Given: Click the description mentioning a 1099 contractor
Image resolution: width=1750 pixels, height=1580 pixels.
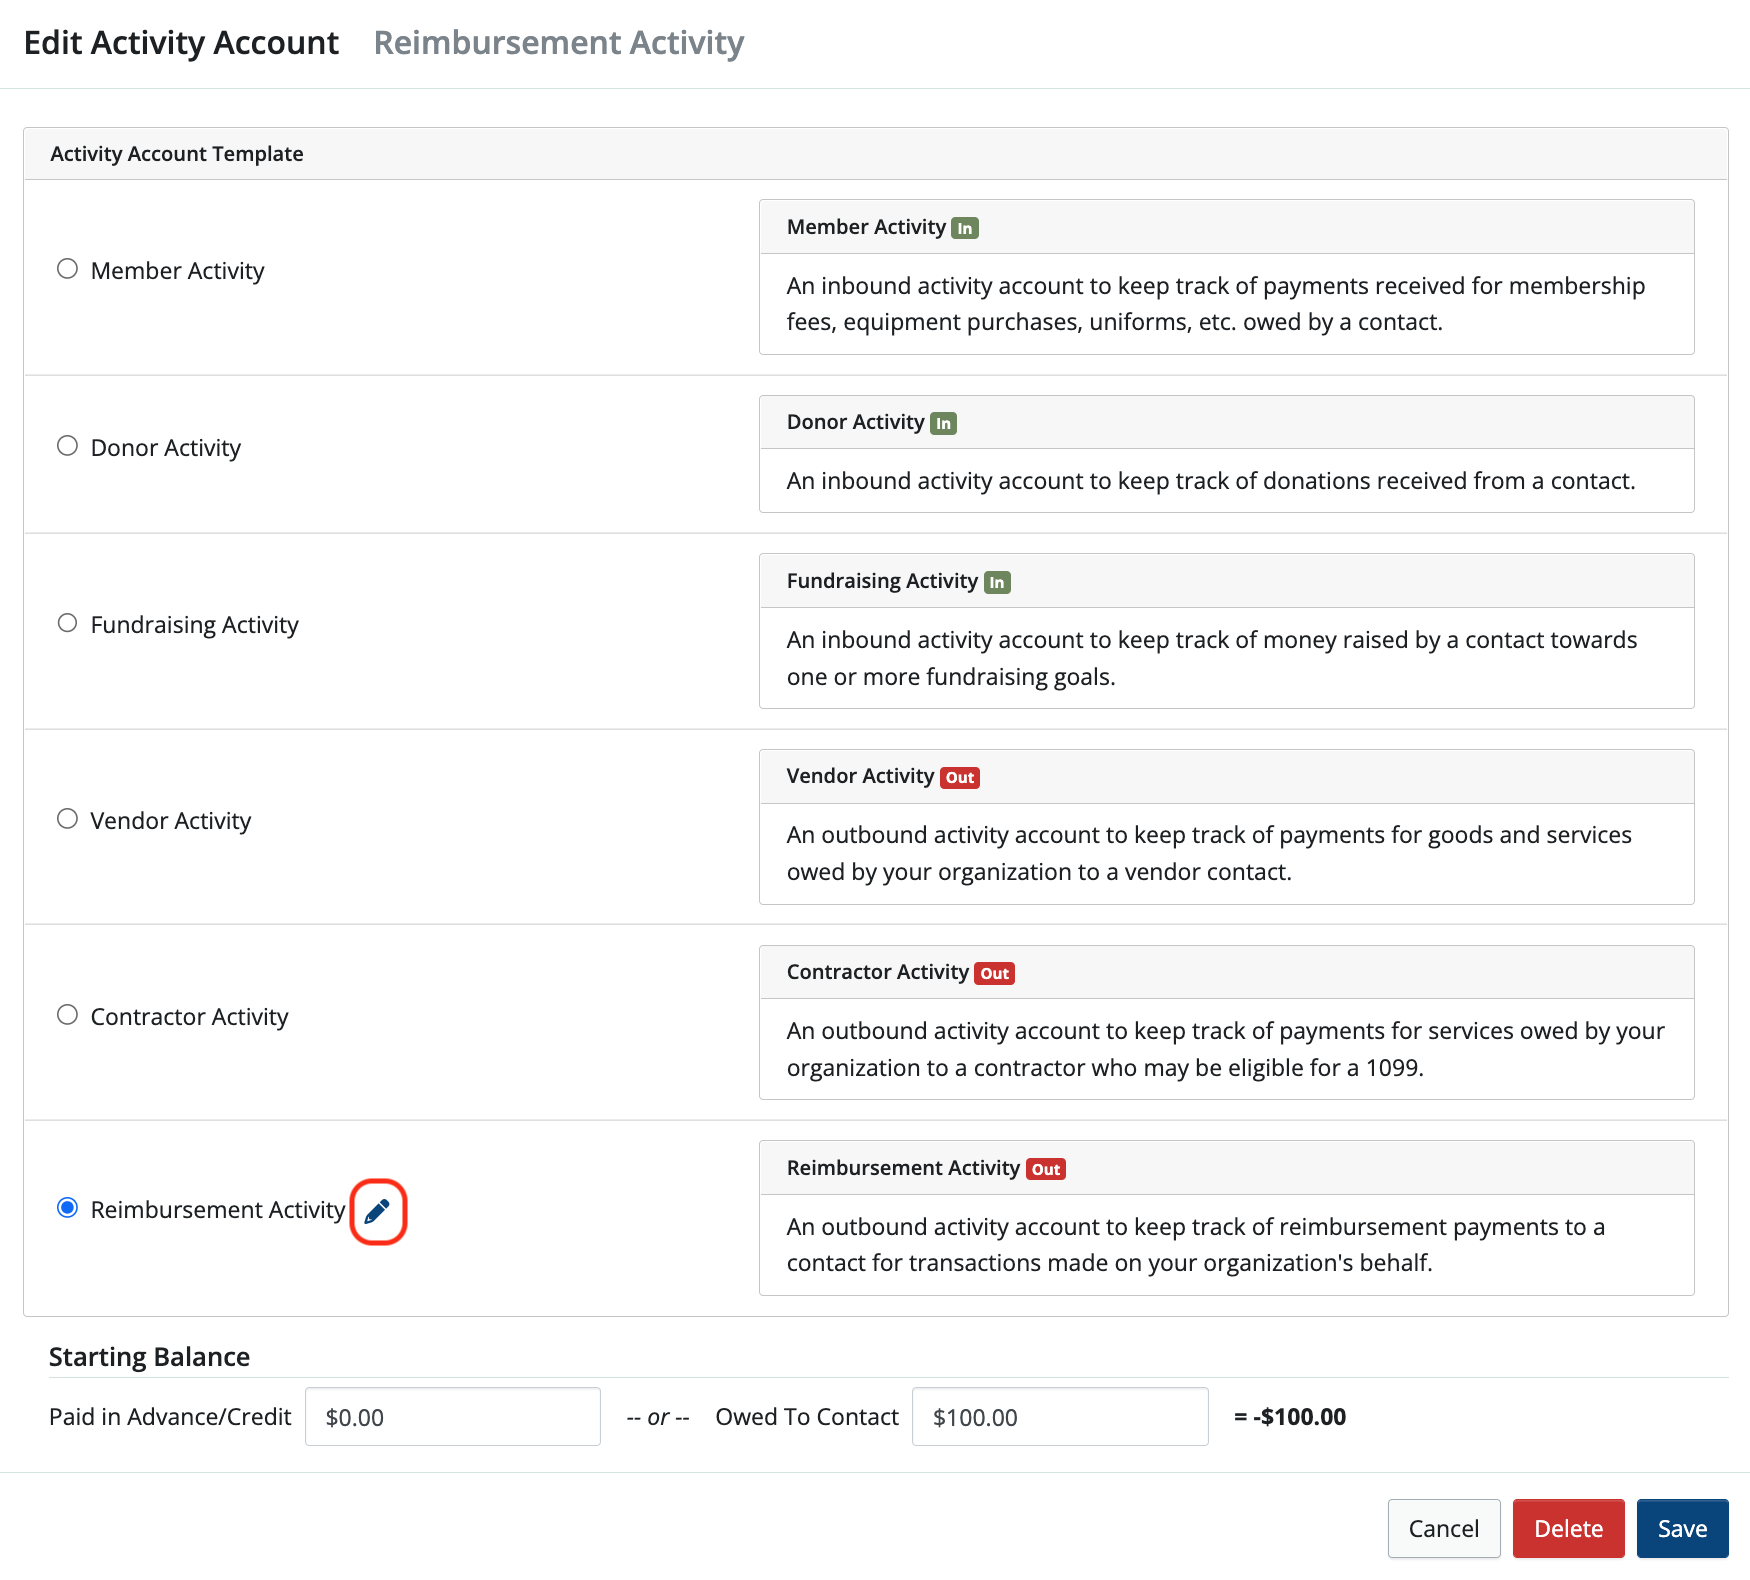Looking at the screenshot, I should click(x=1226, y=1049).
